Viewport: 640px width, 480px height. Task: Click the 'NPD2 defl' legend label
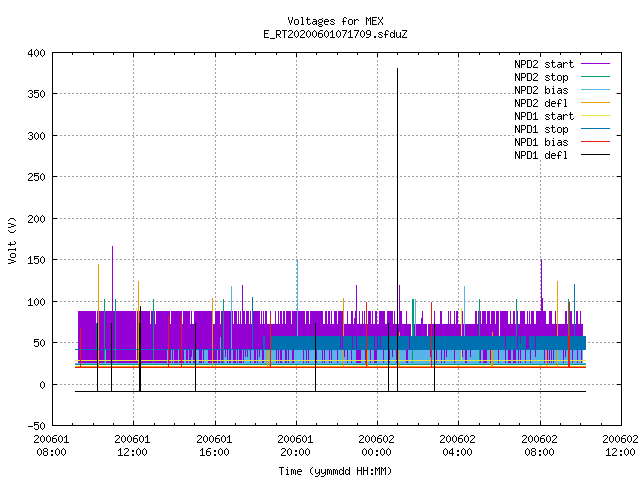pyautogui.click(x=541, y=103)
